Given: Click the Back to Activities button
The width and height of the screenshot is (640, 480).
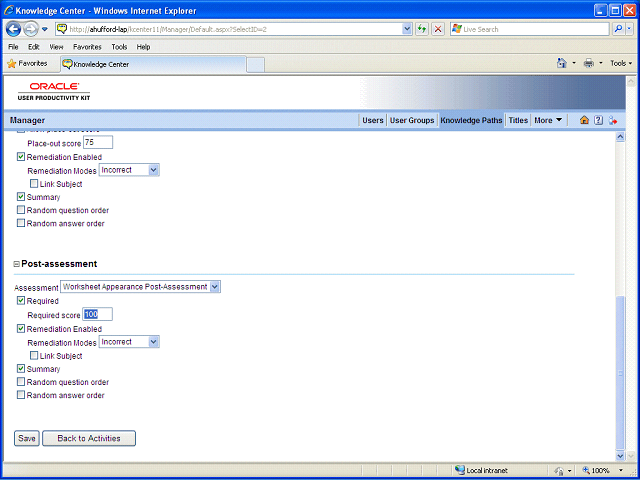Looking at the screenshot, I should click(89, 438).
